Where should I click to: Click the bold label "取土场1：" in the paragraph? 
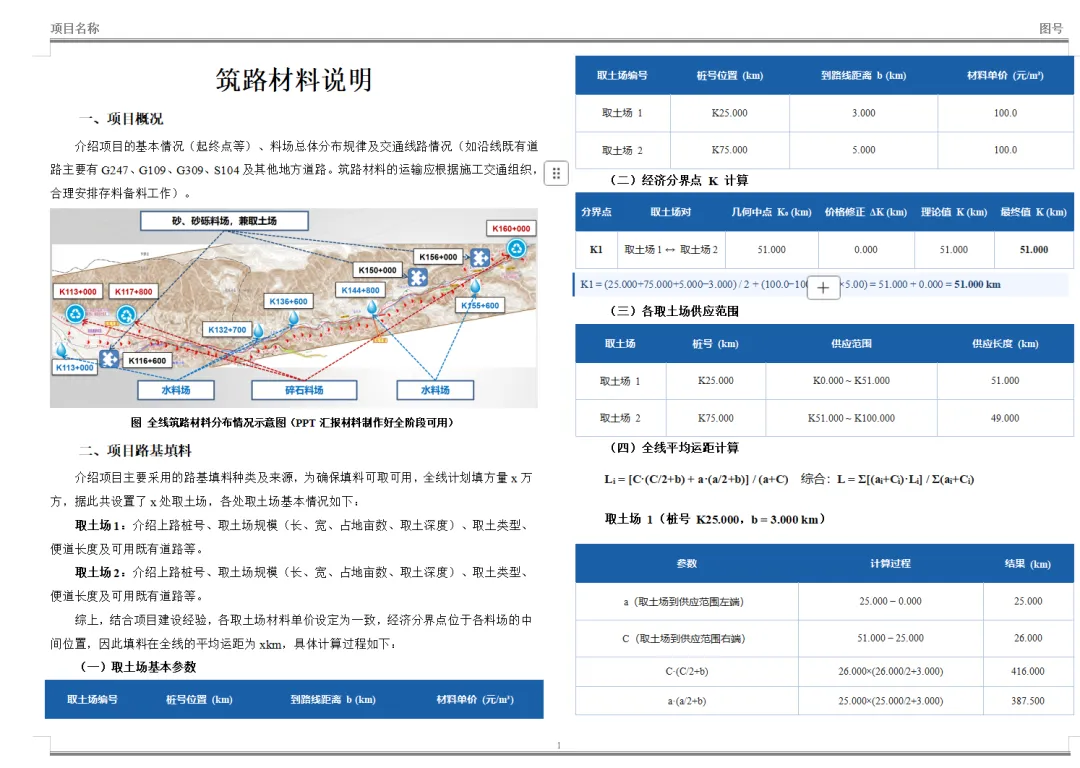tap(101, 526)
